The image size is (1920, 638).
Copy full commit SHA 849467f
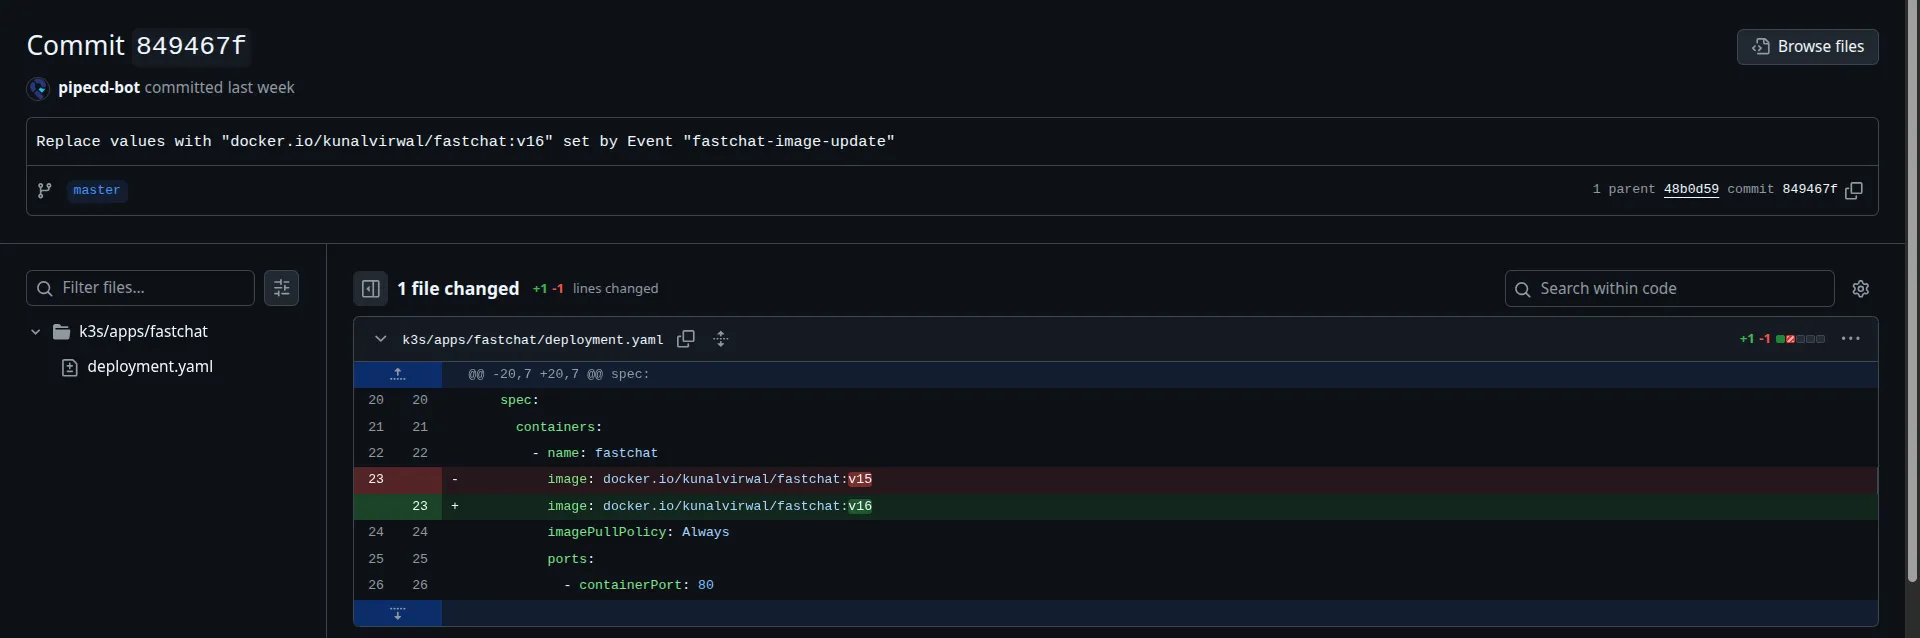pos(1854,190)
